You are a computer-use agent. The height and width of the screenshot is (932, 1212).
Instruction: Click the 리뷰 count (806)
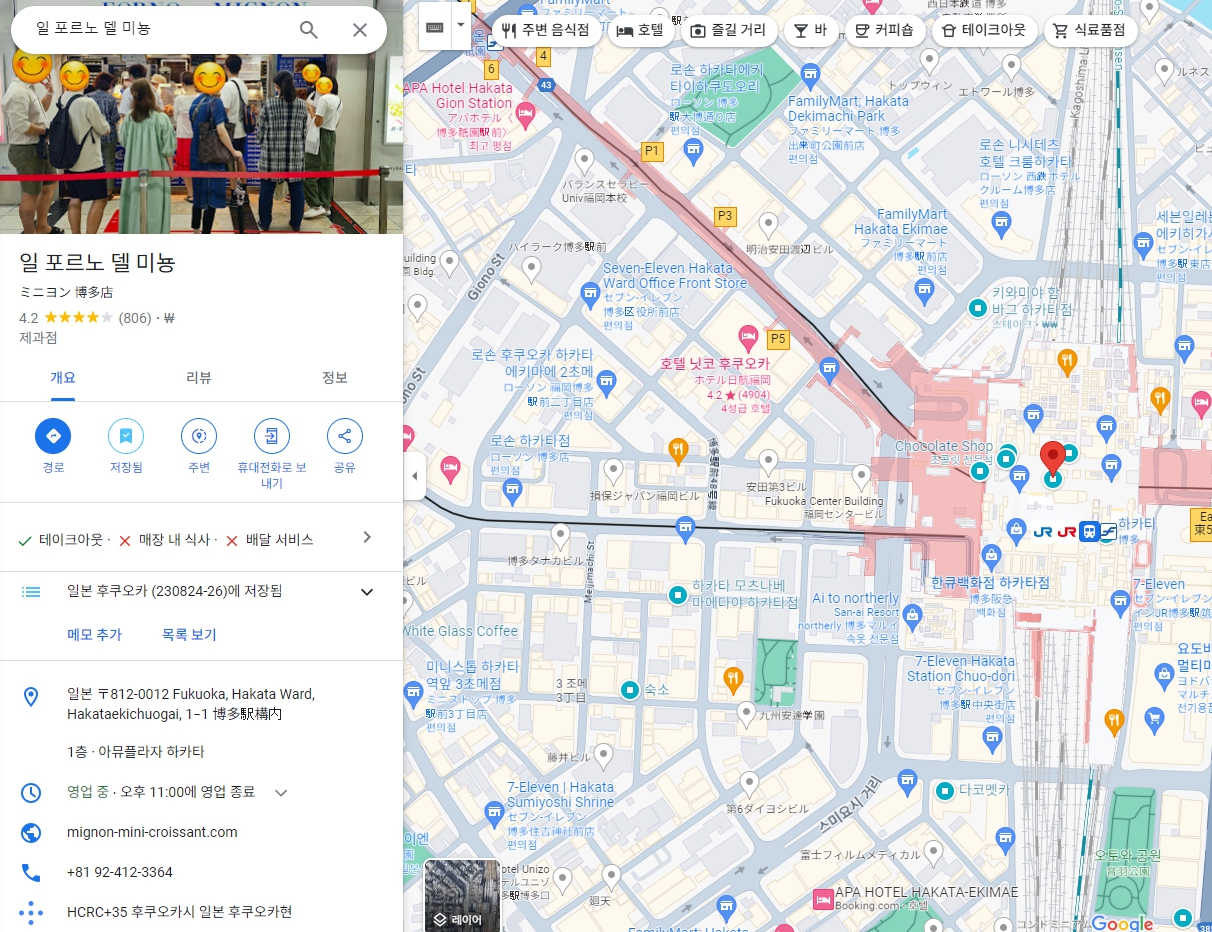134,318
